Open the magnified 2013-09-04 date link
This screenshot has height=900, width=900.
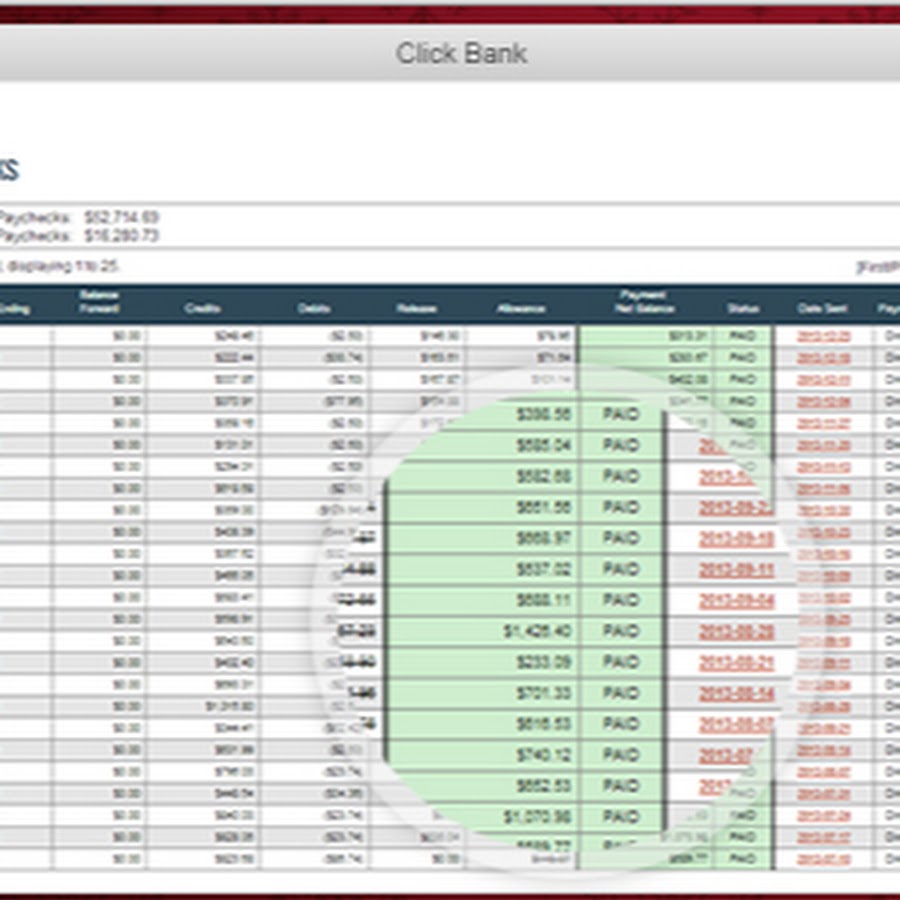click(x=736, y=600)
